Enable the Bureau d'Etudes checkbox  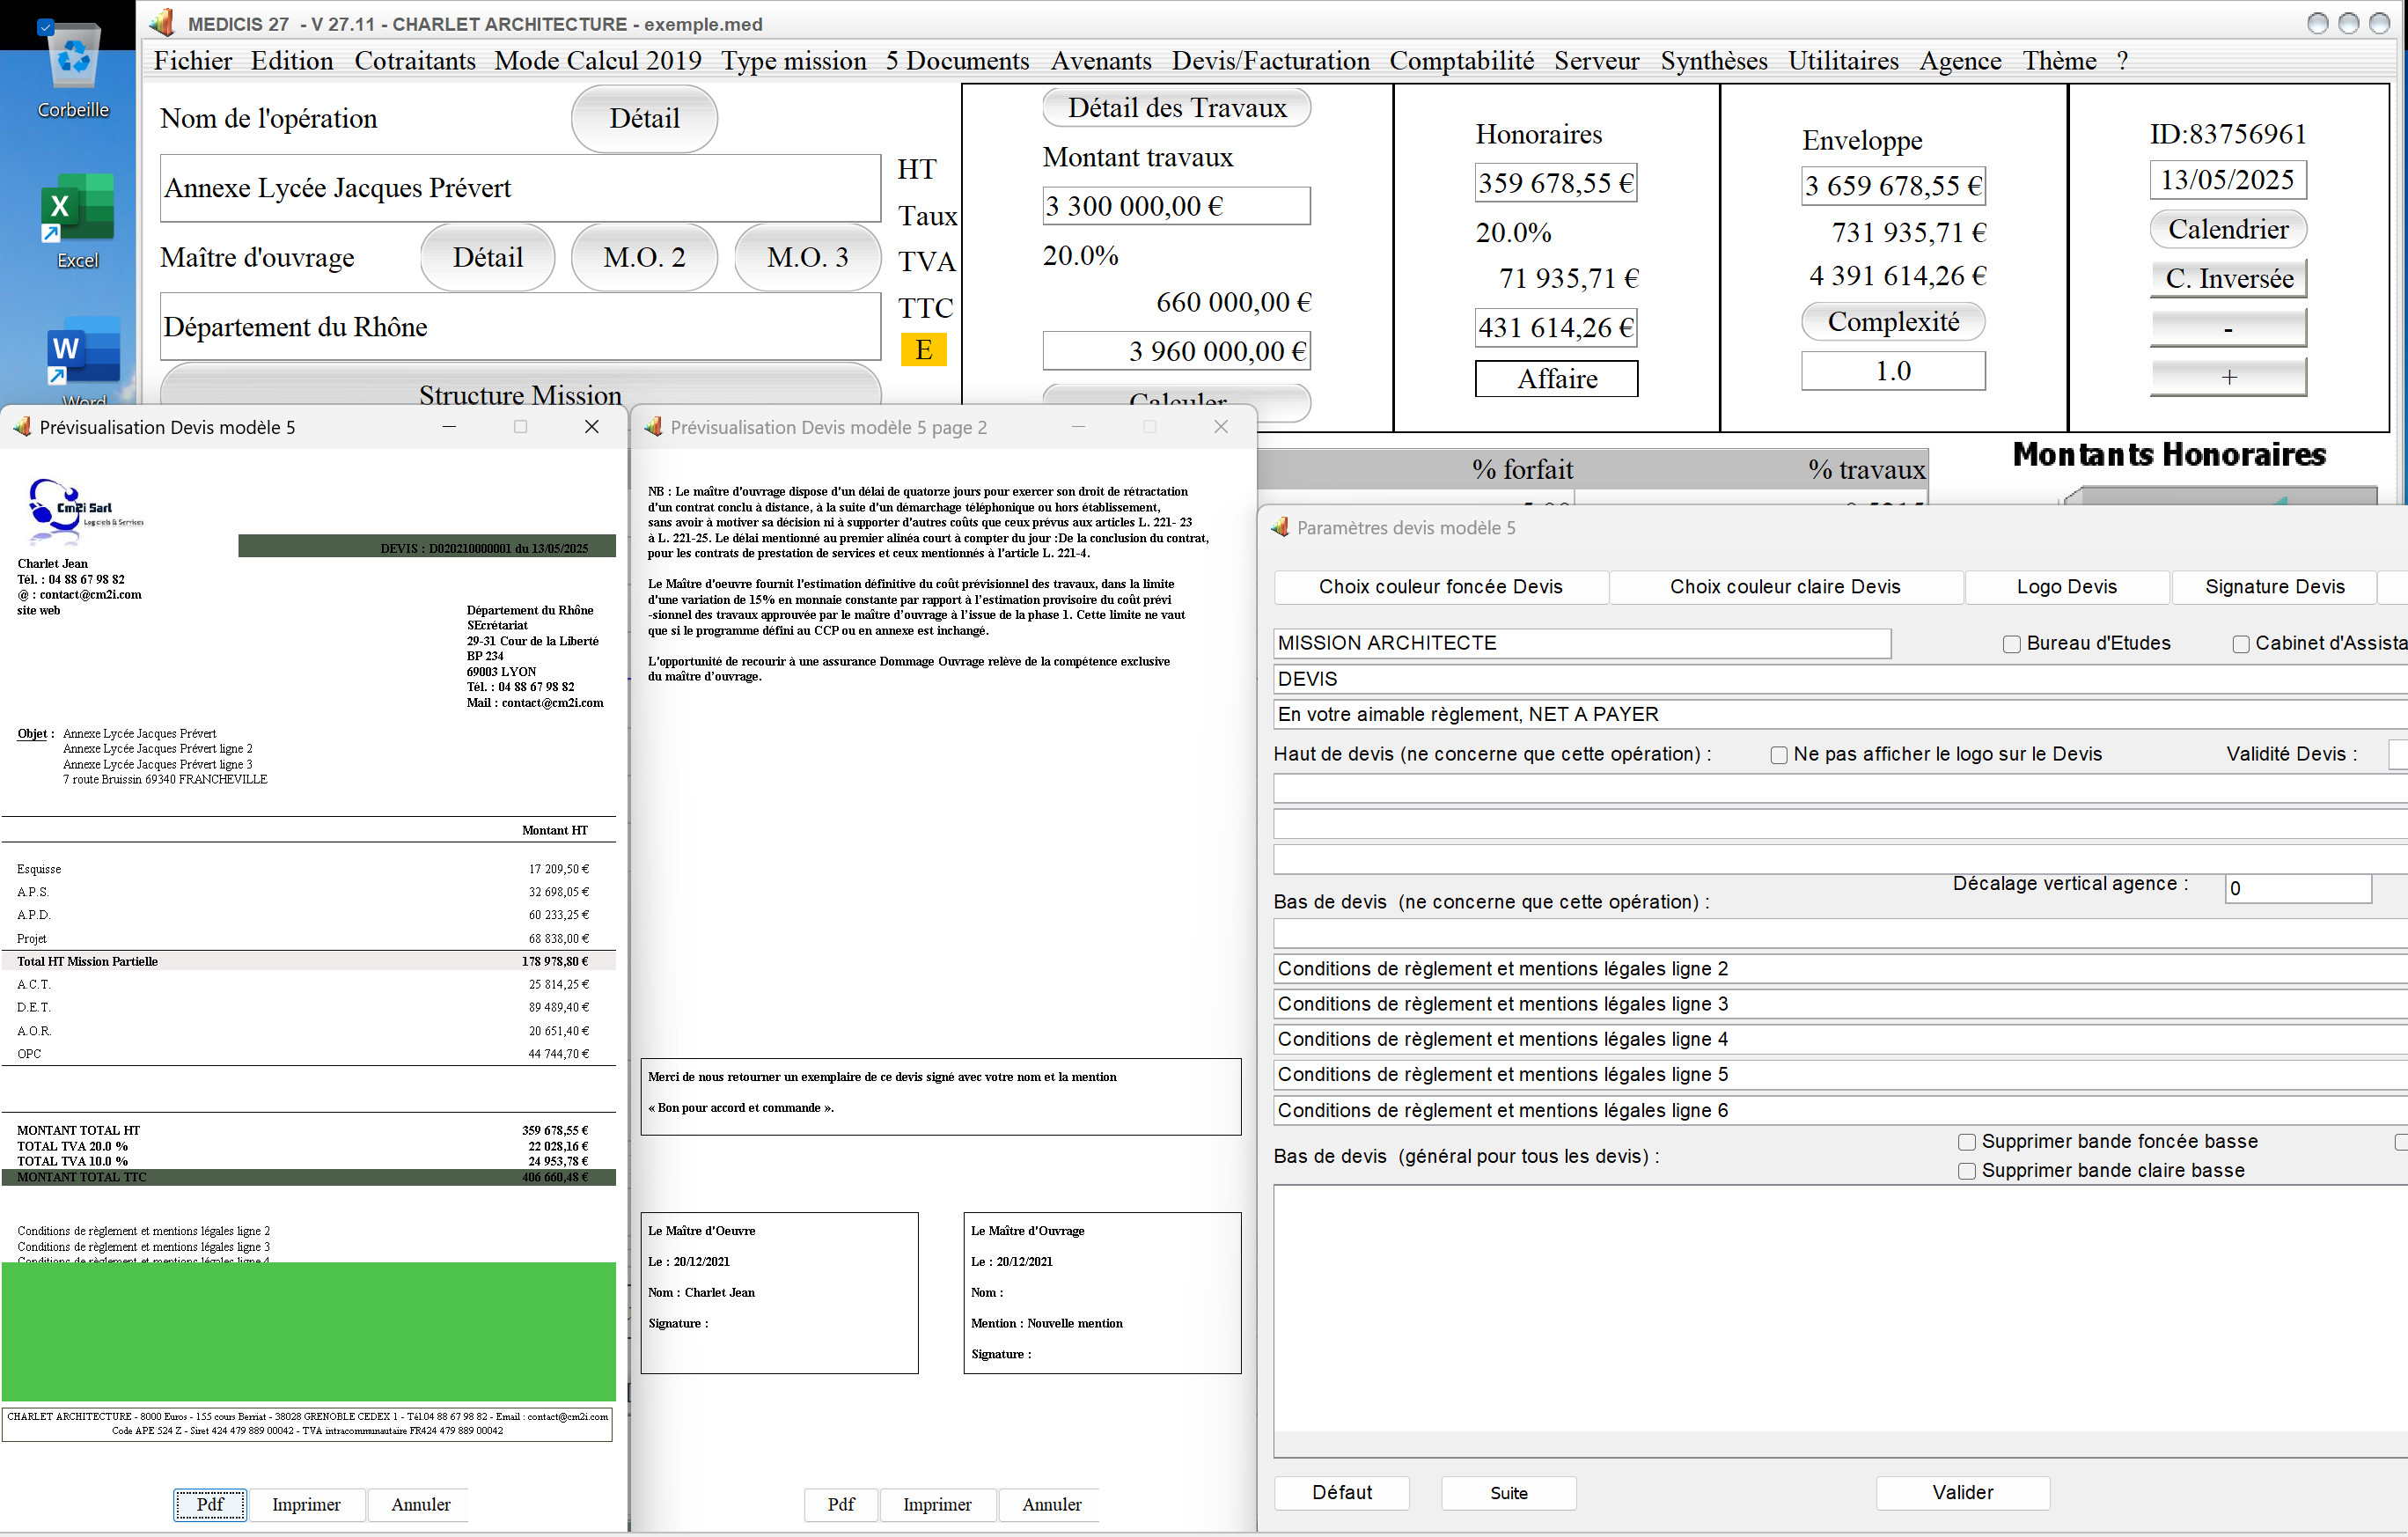(2011, 644)
